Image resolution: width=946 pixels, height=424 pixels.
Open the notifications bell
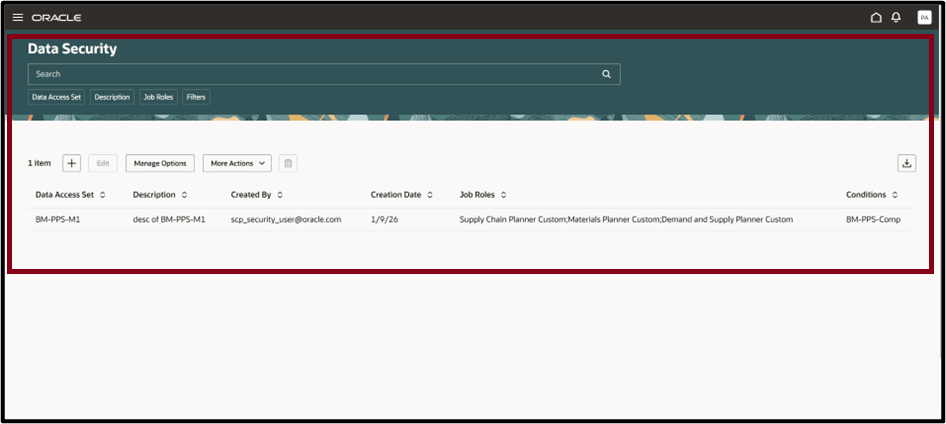(896, 17)
